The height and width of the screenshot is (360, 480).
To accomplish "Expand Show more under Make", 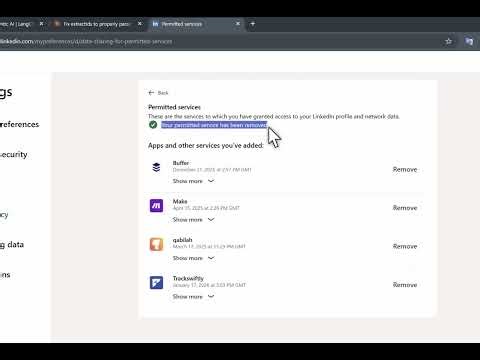I will pyautogui.click(x=193, y=220).
